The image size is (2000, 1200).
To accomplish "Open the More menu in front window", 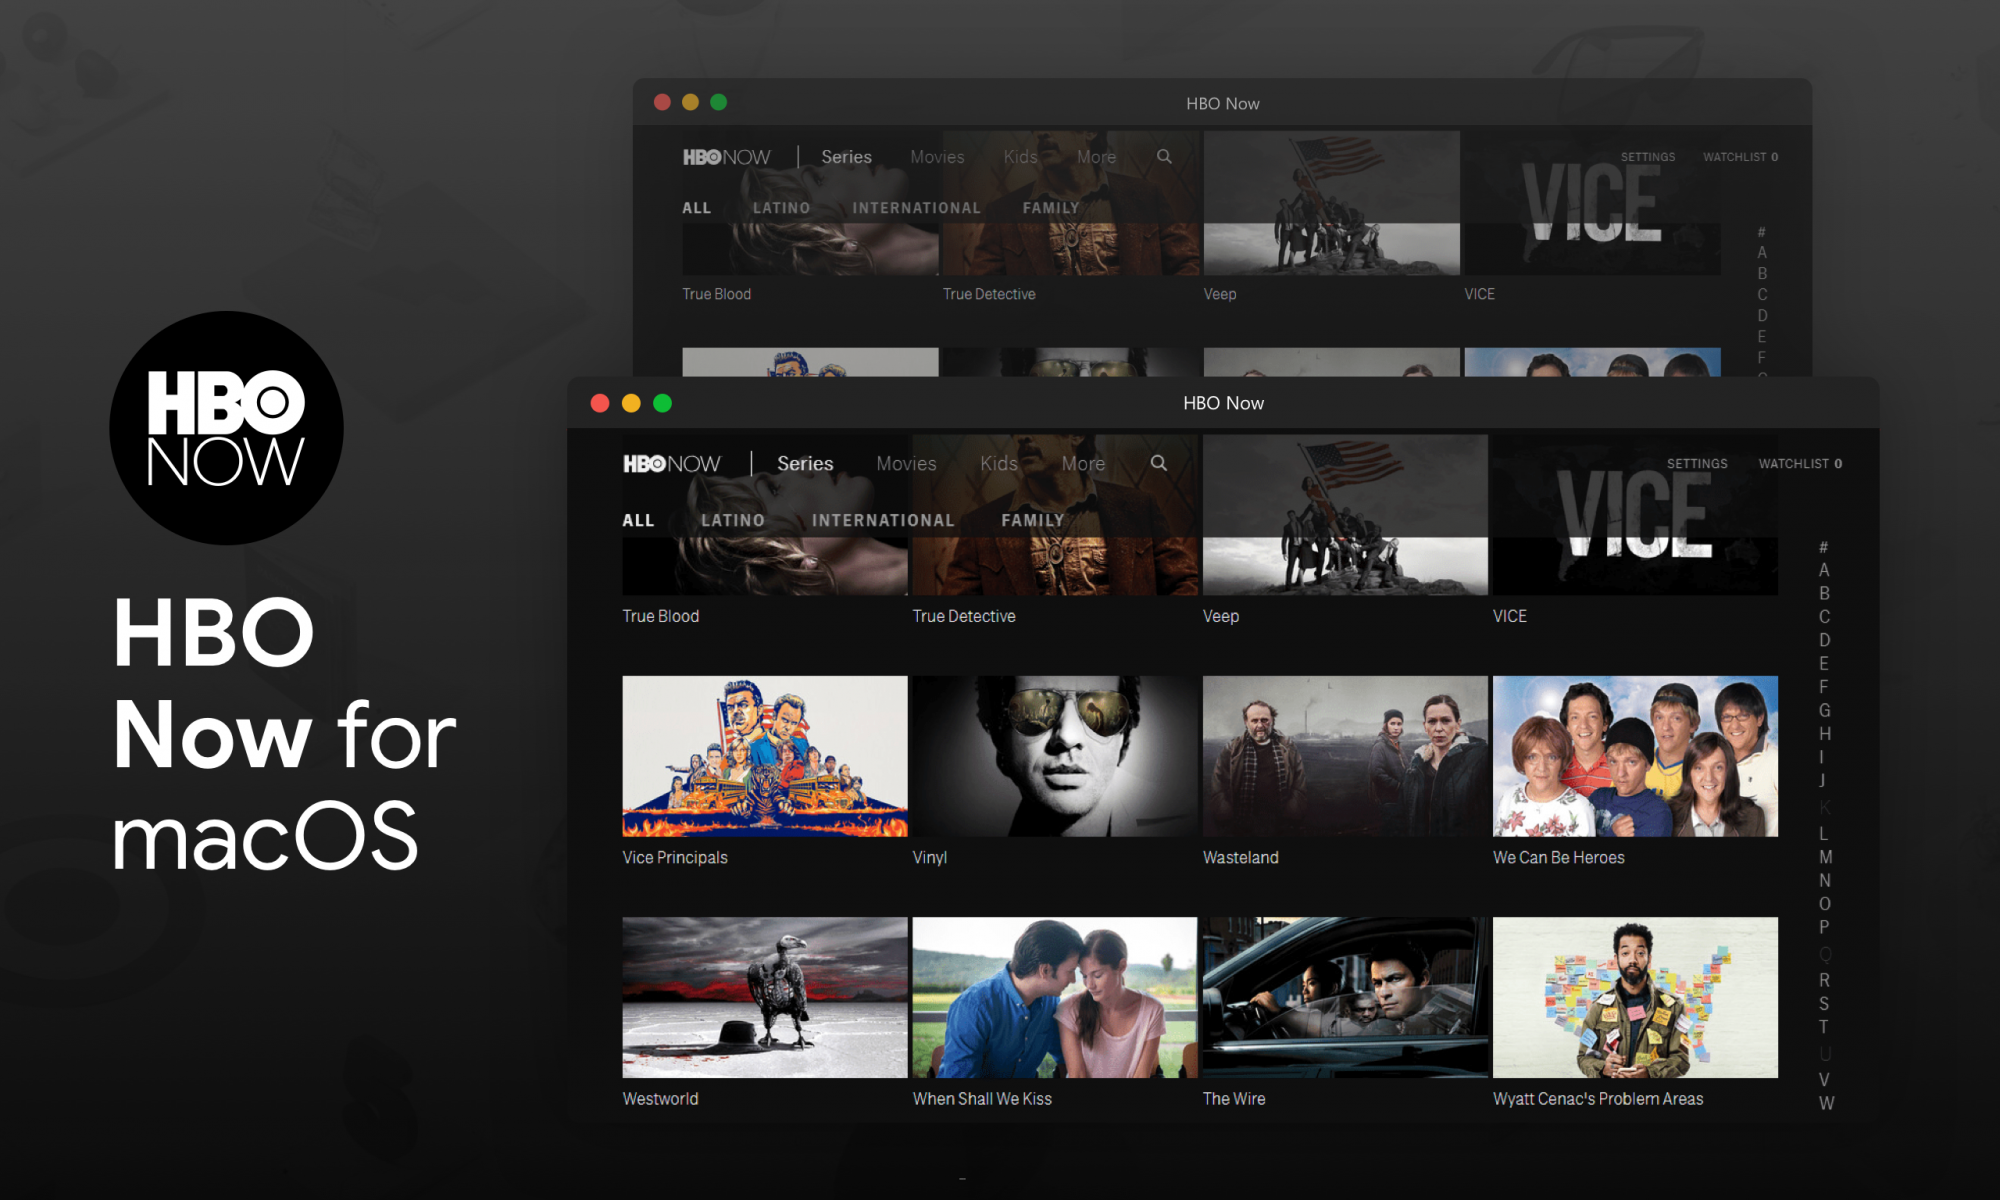I will pyautogui.click(x=1083, y=464).
